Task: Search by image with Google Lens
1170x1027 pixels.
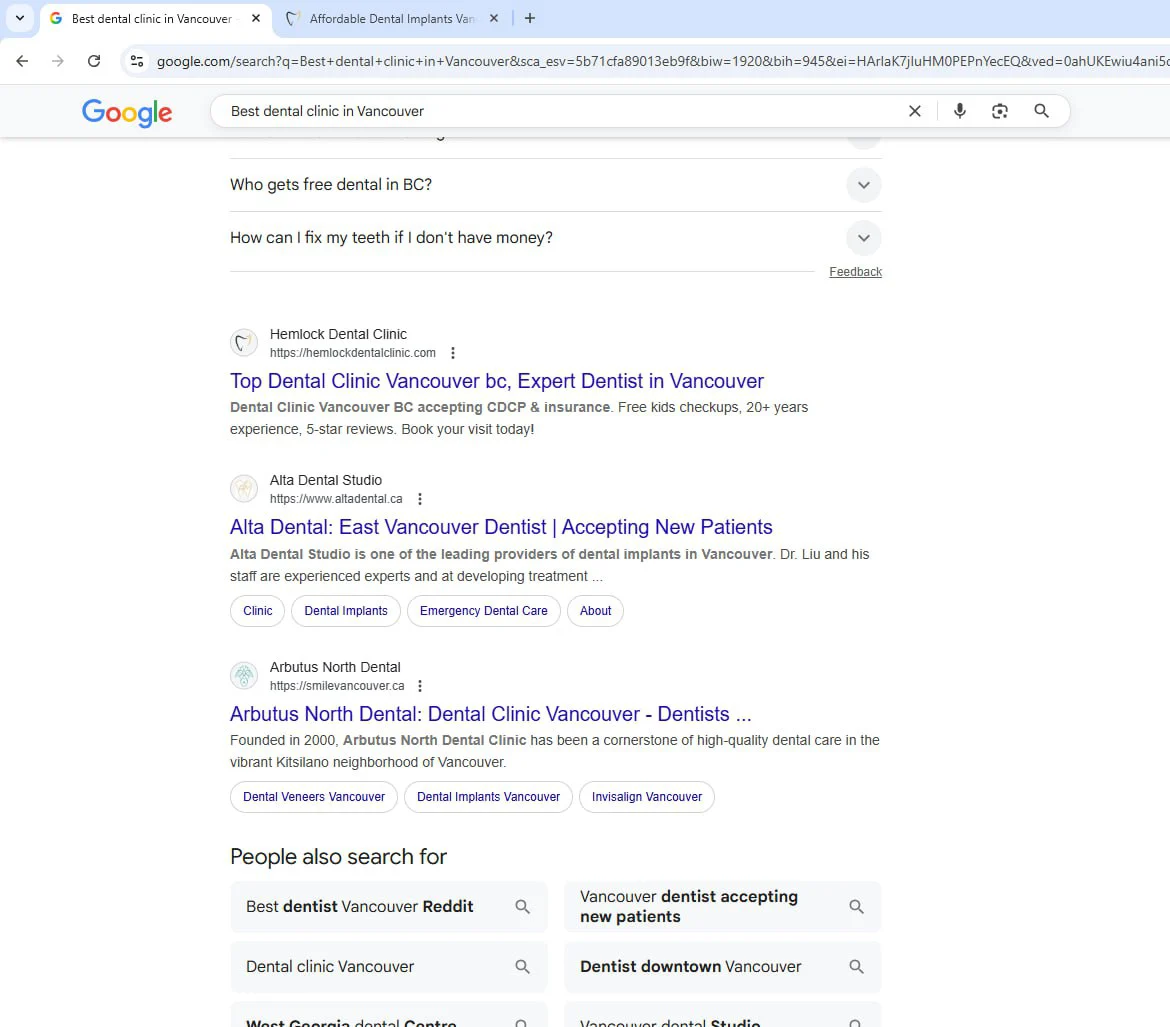Action: (1000, 111)
